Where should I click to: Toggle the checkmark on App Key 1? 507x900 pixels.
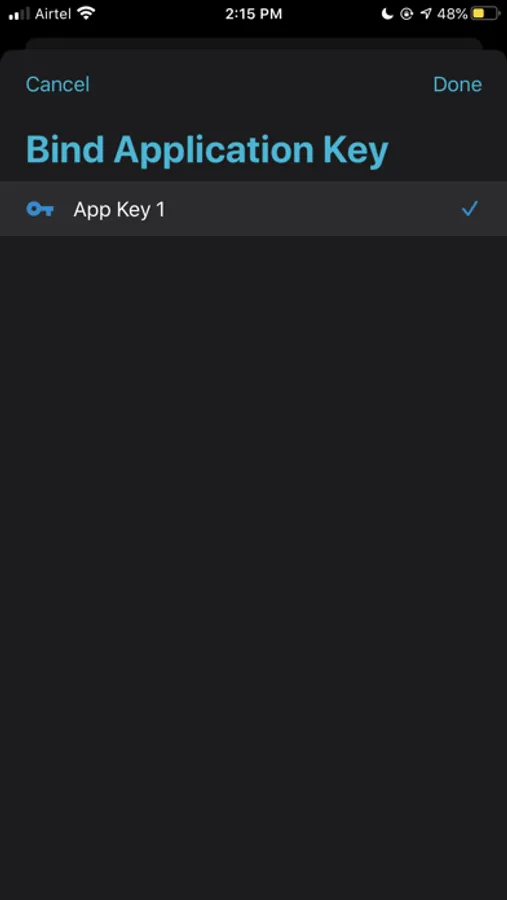click(x=470, y=210)
